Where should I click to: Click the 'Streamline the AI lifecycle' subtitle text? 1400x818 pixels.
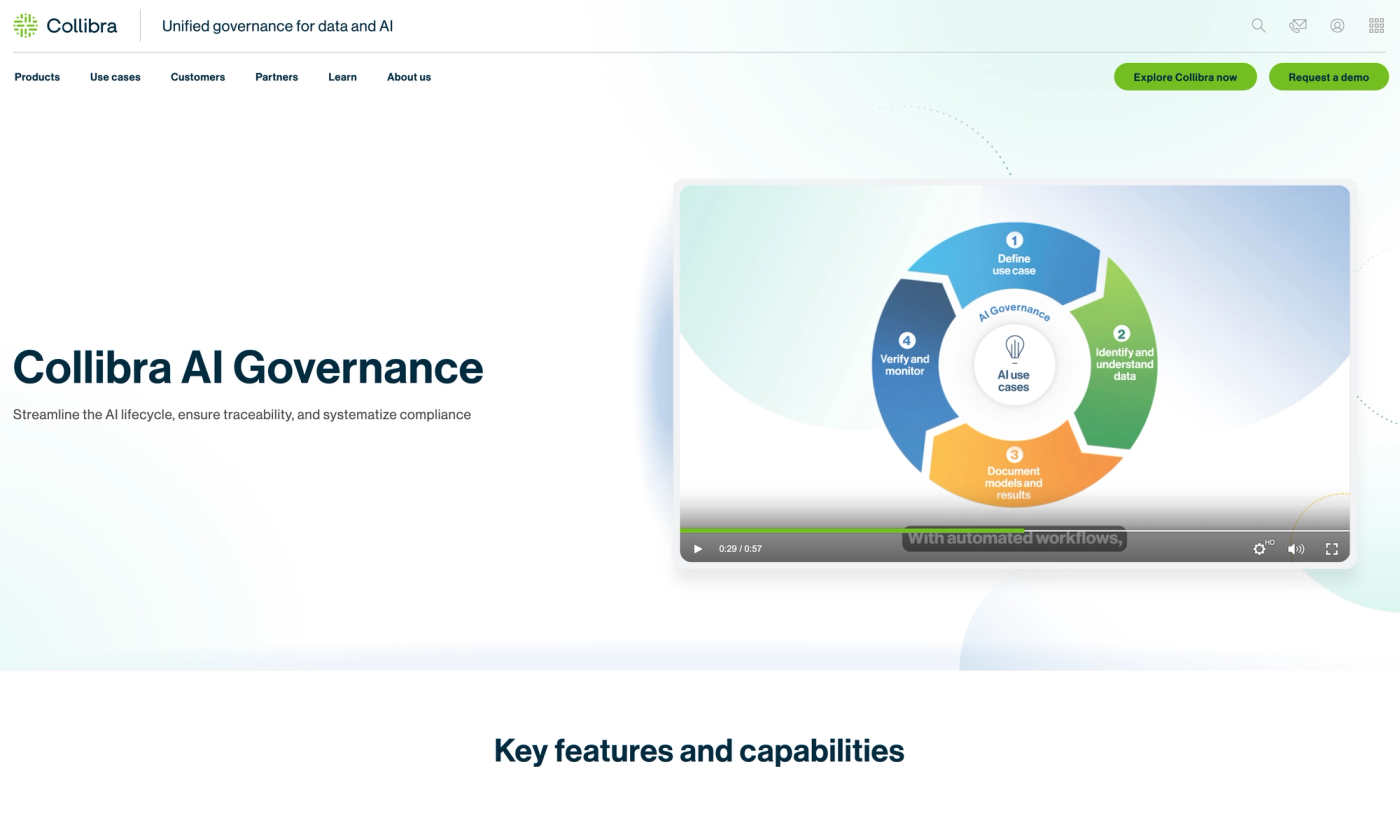(242, 414)
